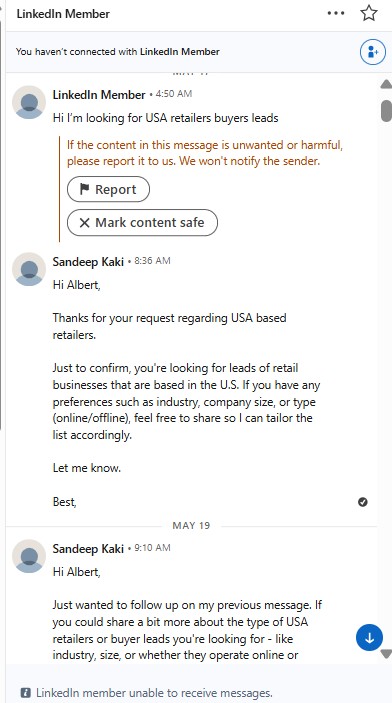Click the flag icon in Report button

click(84, 189)
